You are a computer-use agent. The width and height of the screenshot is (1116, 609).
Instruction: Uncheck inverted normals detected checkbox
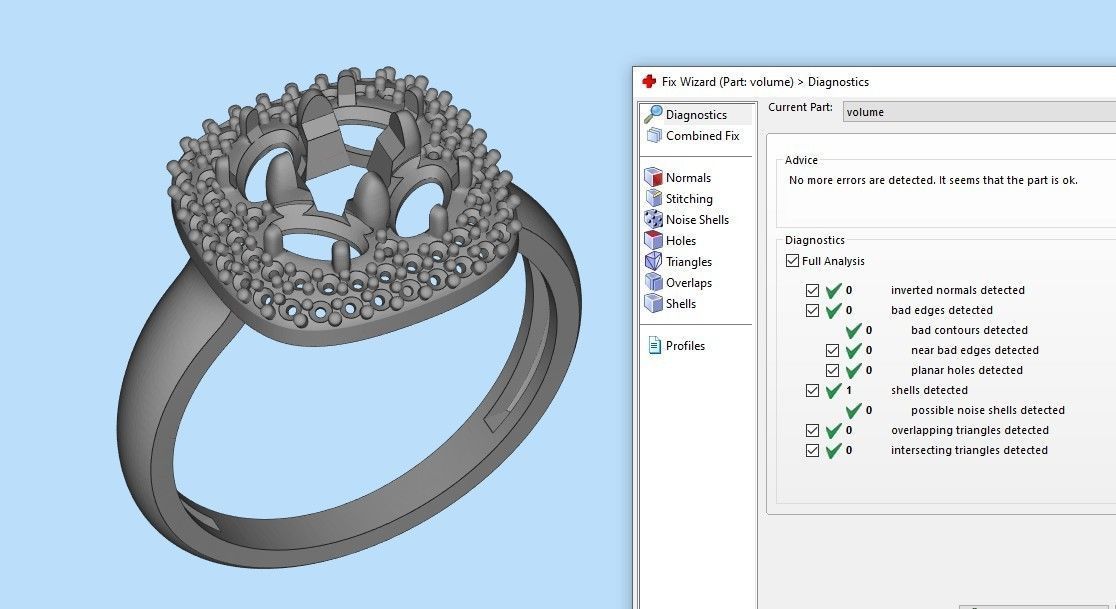coord(812,290)
